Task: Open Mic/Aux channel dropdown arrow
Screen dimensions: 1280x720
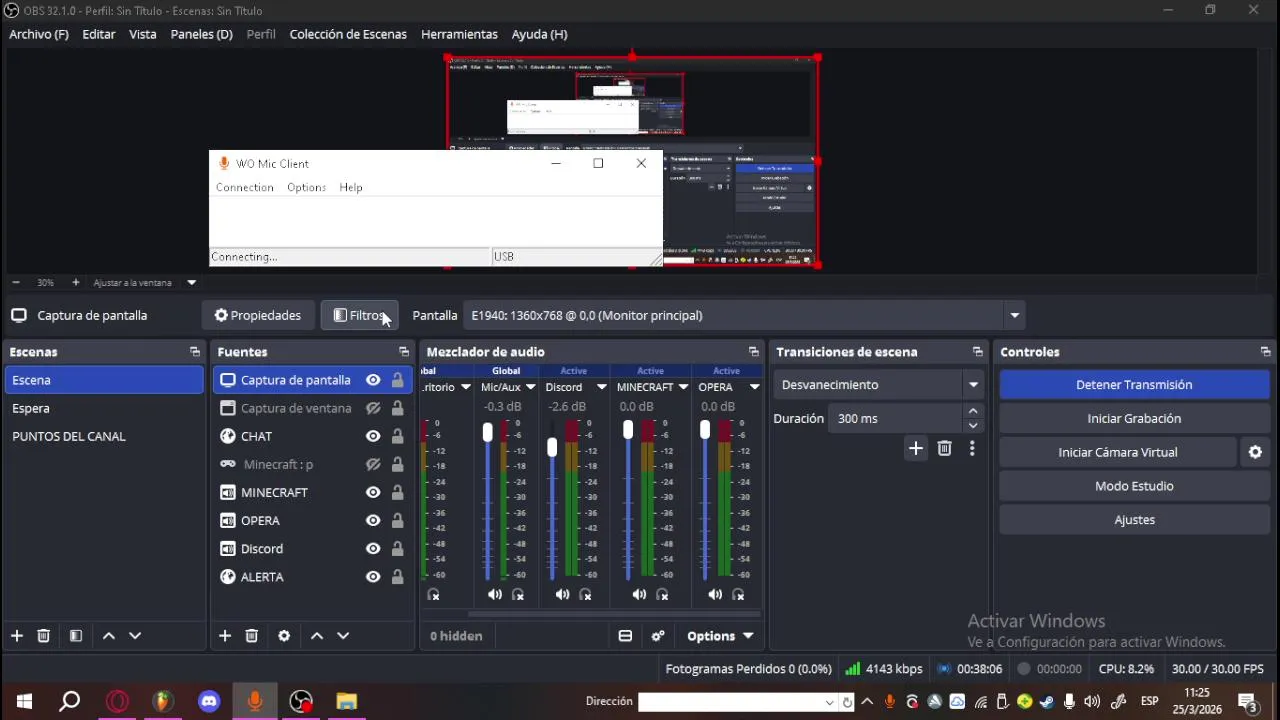Action: point(530,387)
